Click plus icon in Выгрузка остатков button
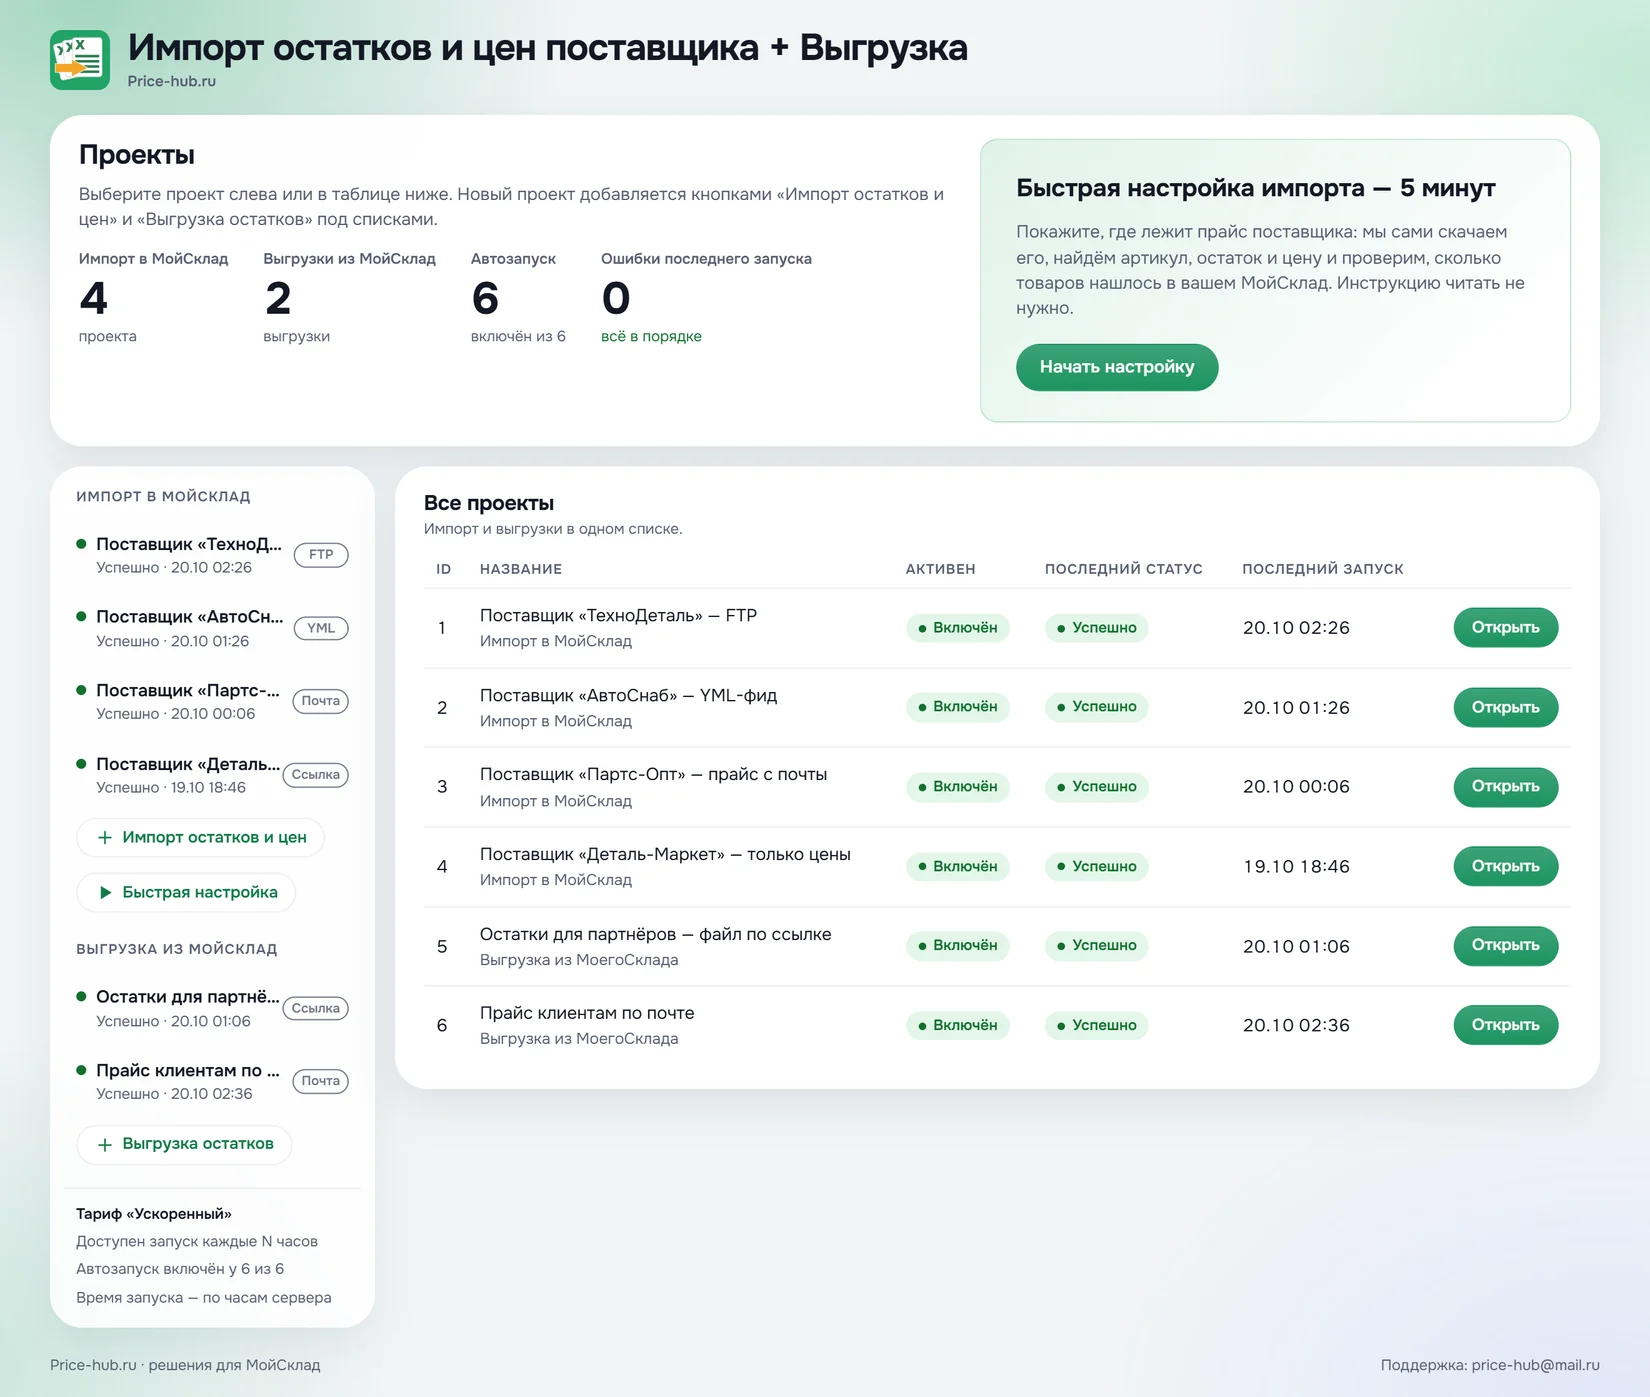The image size is (1650, 1397). coord(105,1144)
